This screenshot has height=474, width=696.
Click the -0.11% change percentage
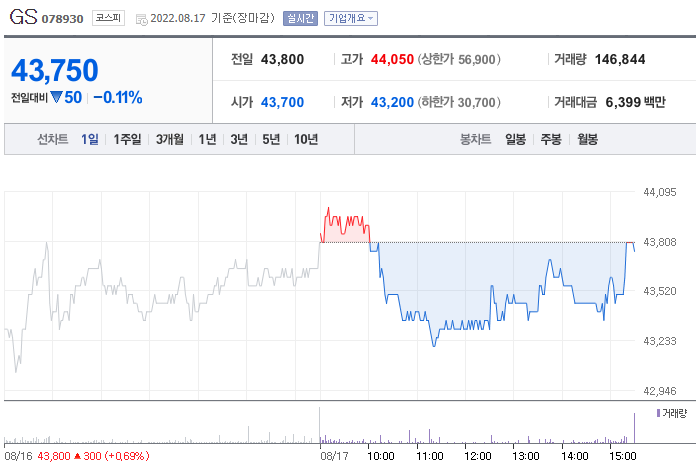click(x=118, y=97)
